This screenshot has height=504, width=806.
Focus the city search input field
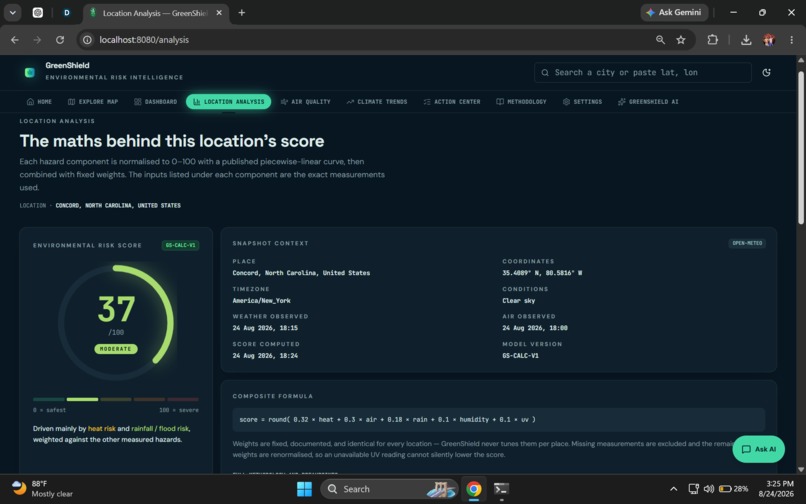coord(643,73)
